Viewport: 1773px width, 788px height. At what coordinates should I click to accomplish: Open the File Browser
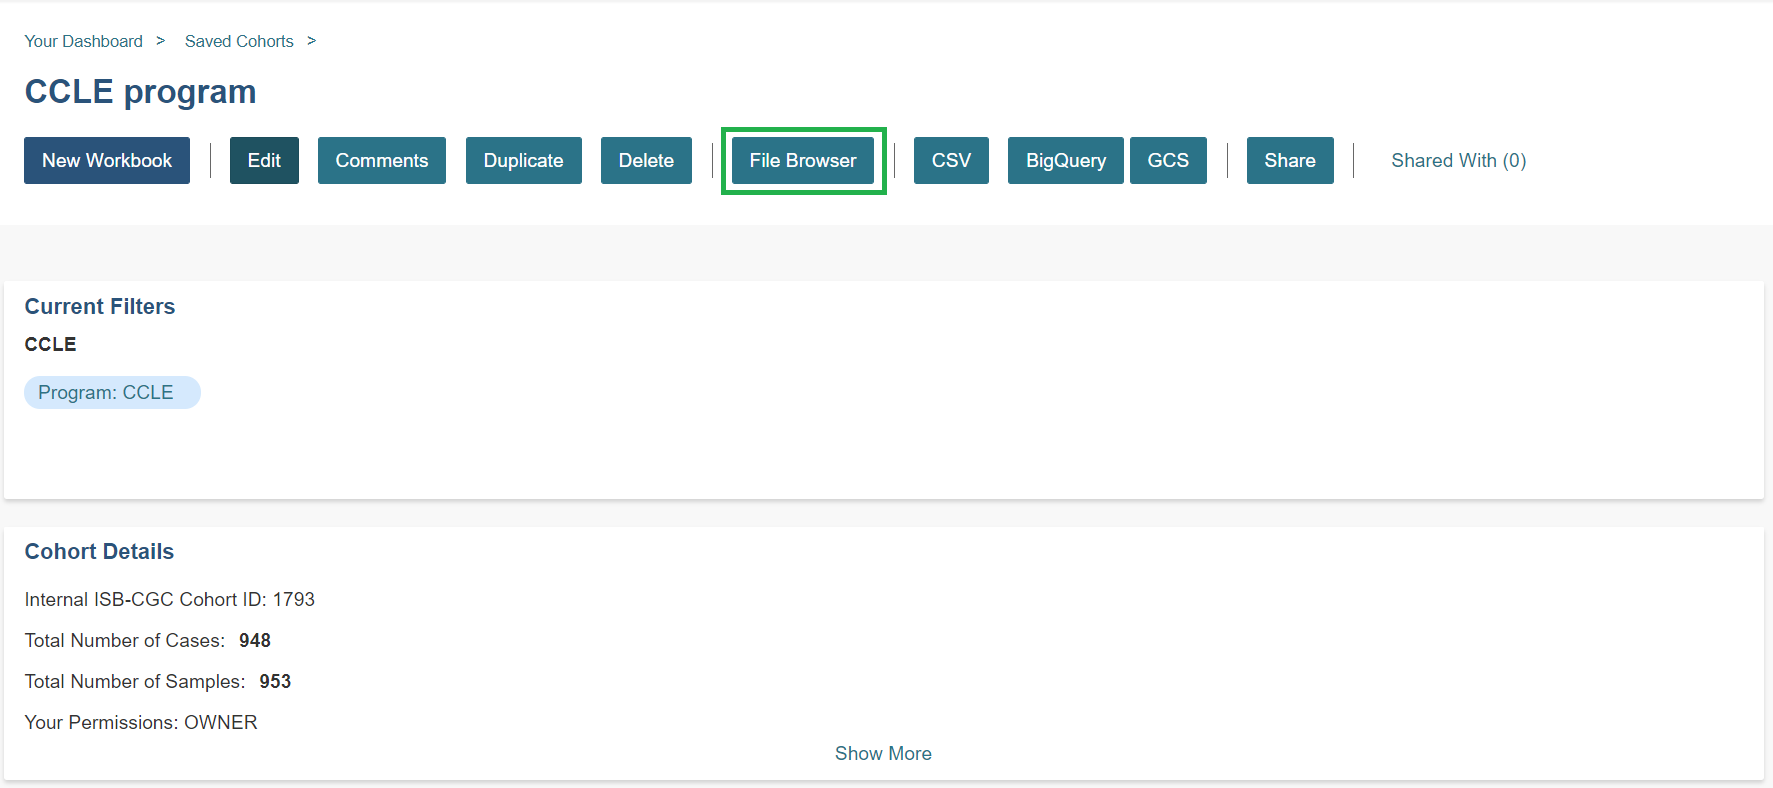point(803,160)
